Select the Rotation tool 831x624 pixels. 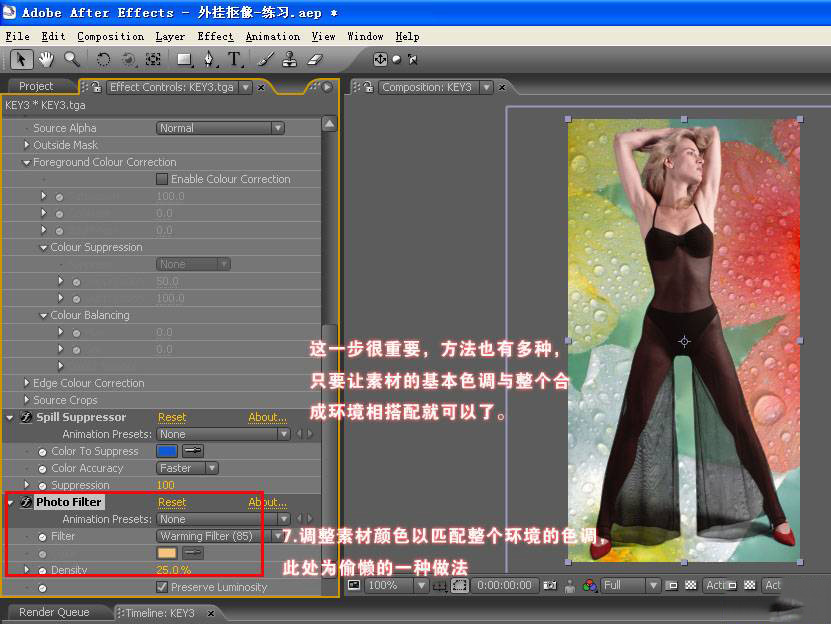pos(103,59)
